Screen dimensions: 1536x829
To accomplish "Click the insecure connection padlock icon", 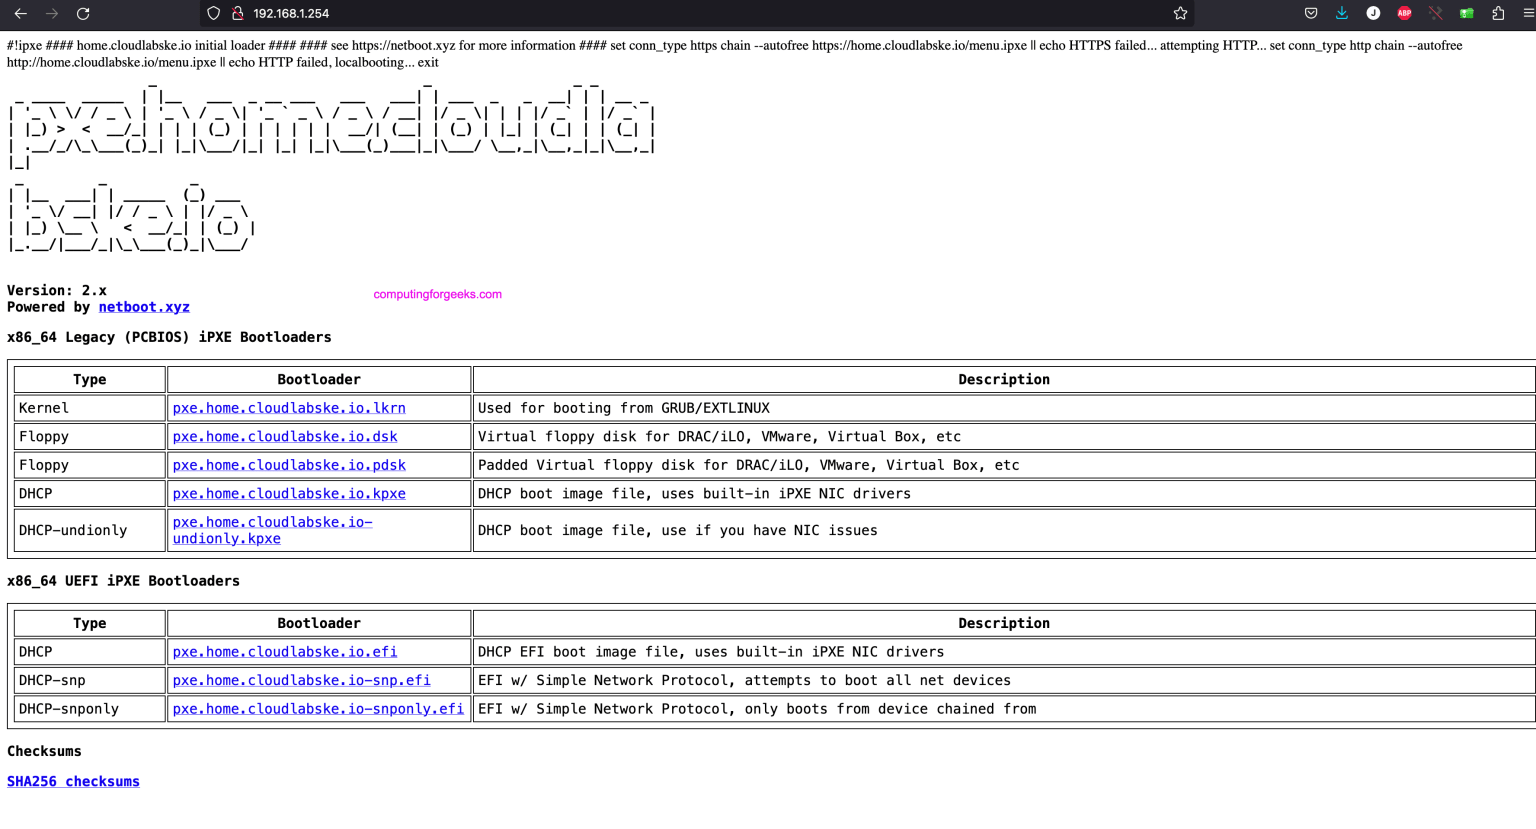I will coord(238,14).
